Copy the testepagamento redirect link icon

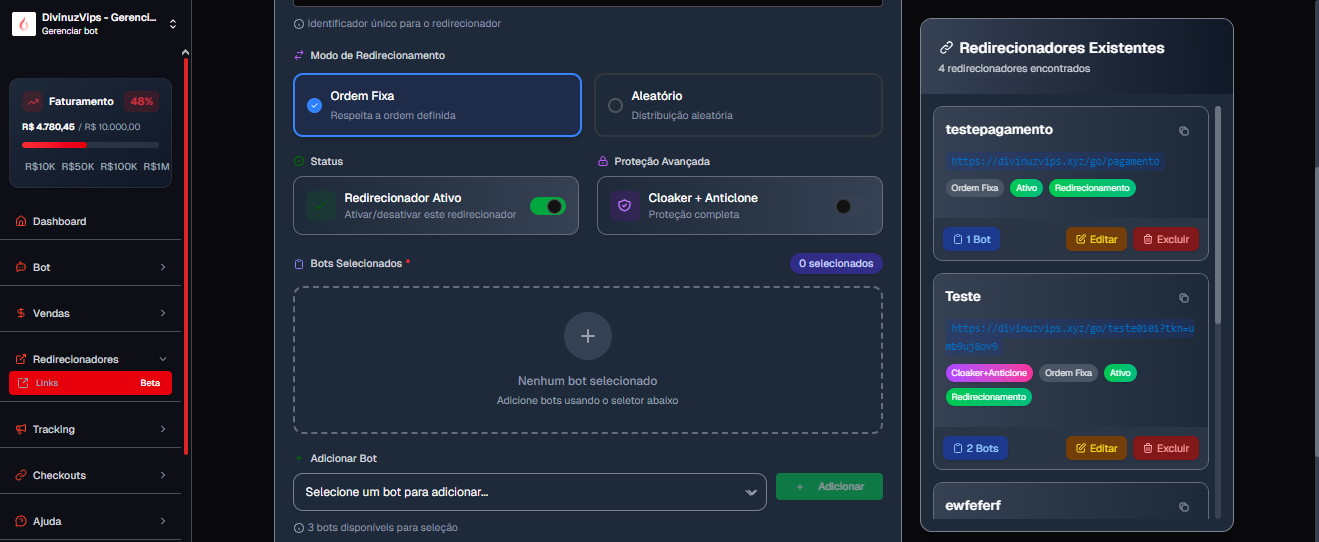point(1184,131)
